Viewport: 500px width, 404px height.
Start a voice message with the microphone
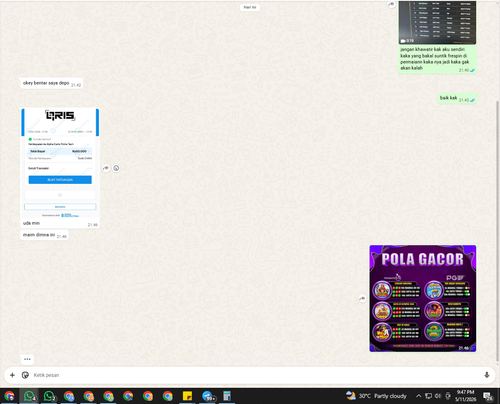pos(487,375)
